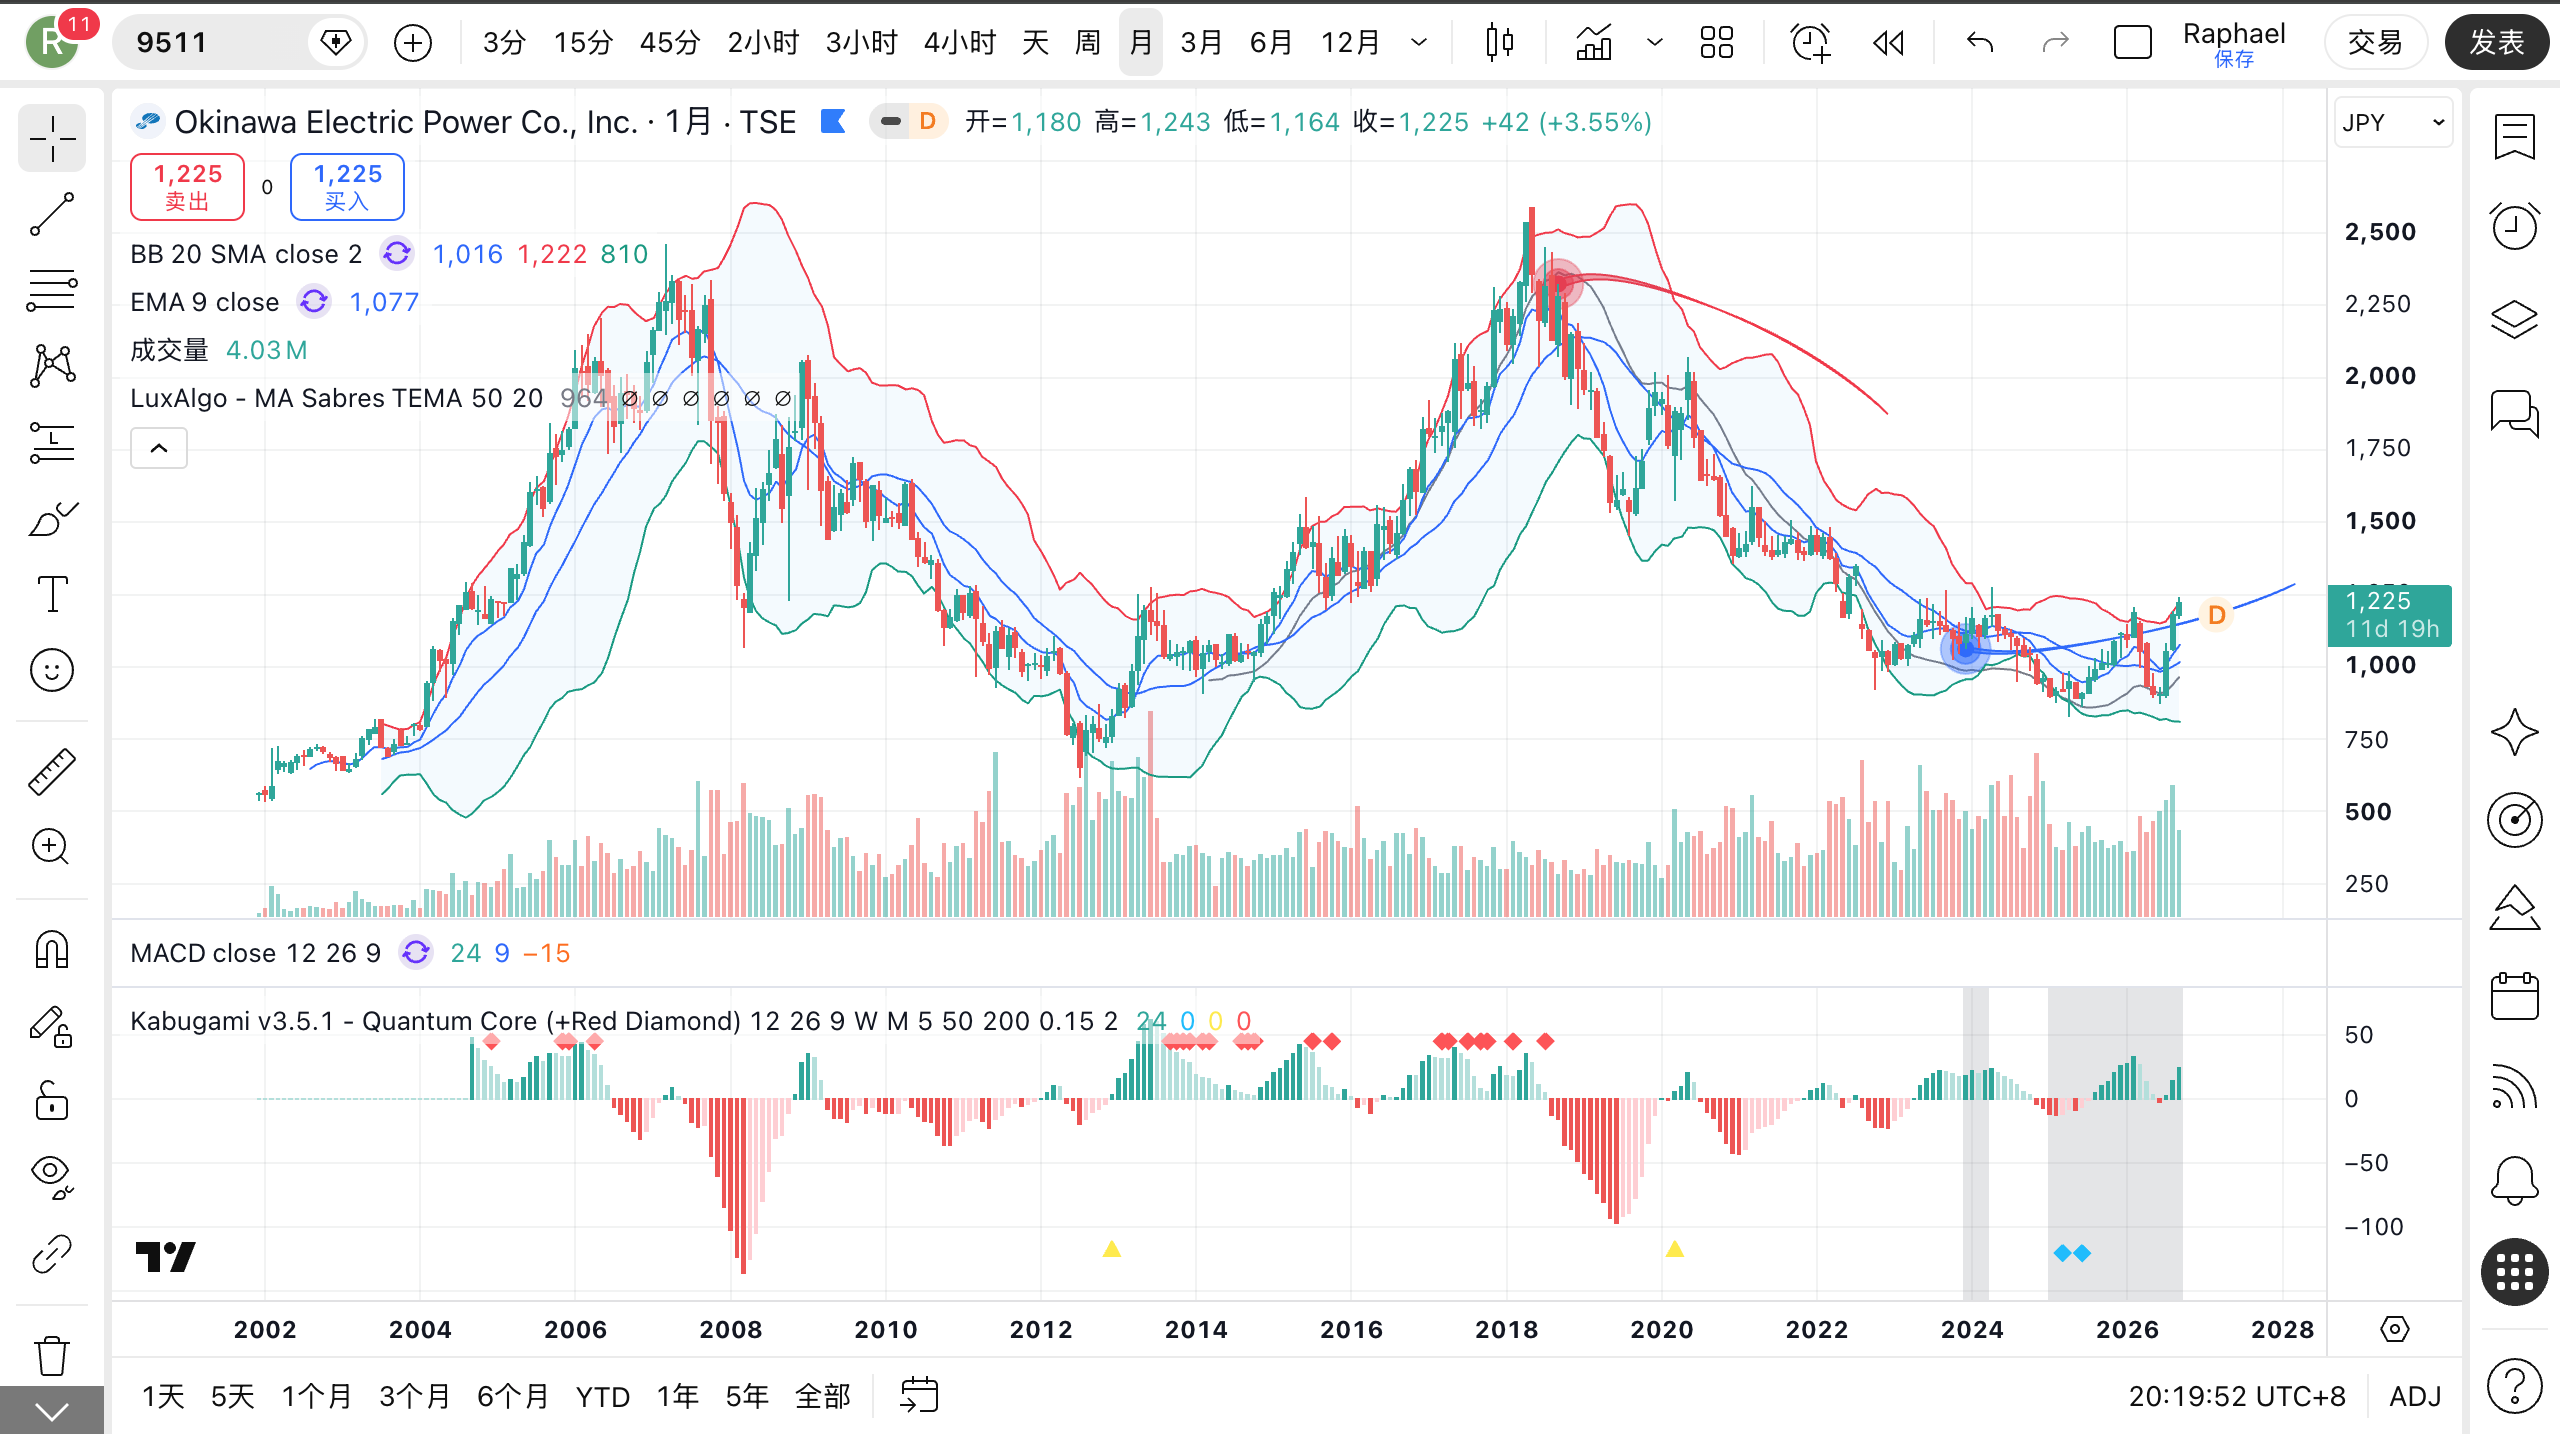Image resolution: width=2560 pixels, height=1434 pixels.
Task: Select the brush drawing tool
Action: 52,518
